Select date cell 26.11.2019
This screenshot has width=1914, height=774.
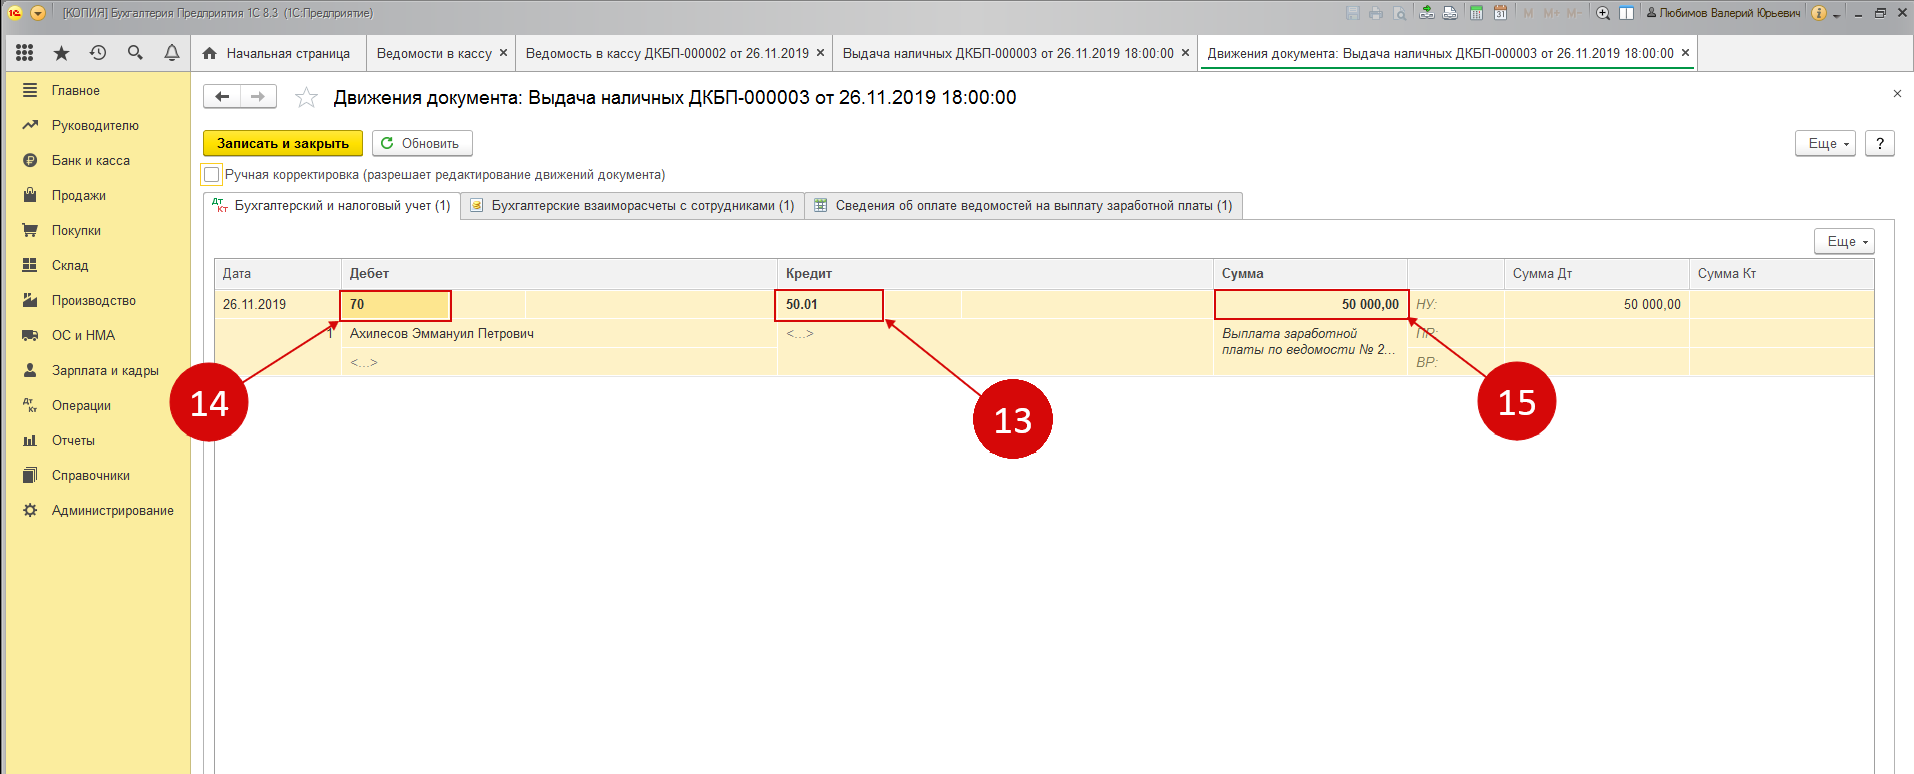(277, 304)
